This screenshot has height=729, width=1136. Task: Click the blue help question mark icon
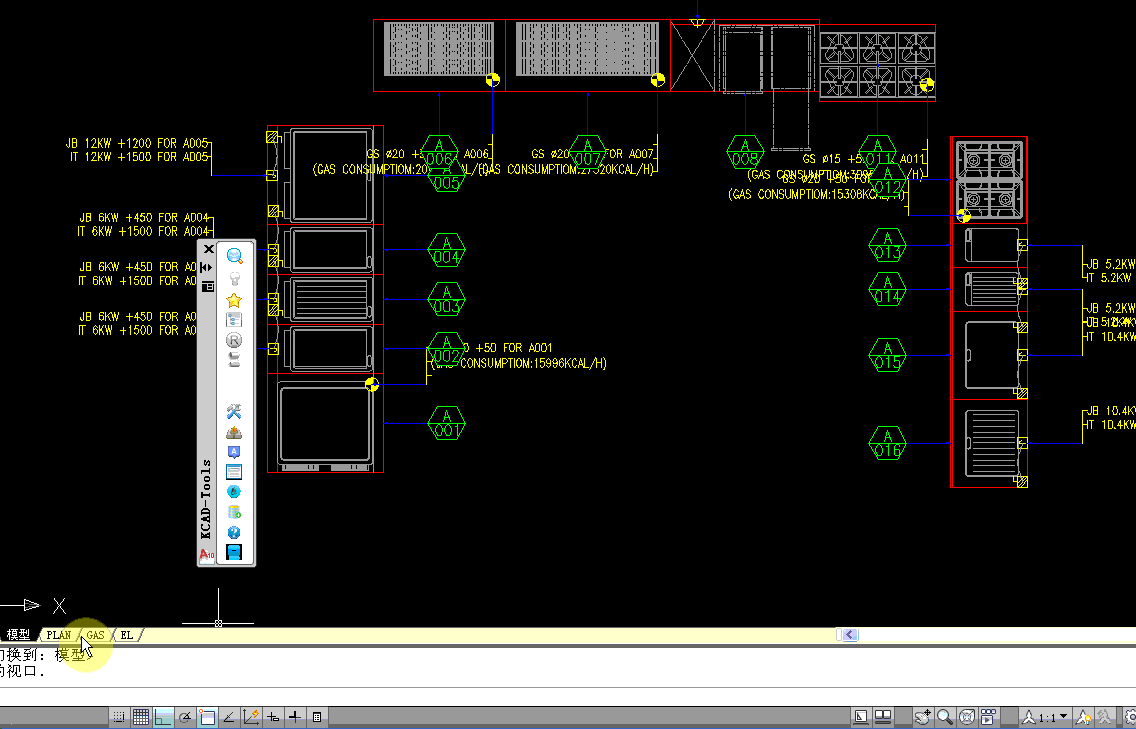234,532
